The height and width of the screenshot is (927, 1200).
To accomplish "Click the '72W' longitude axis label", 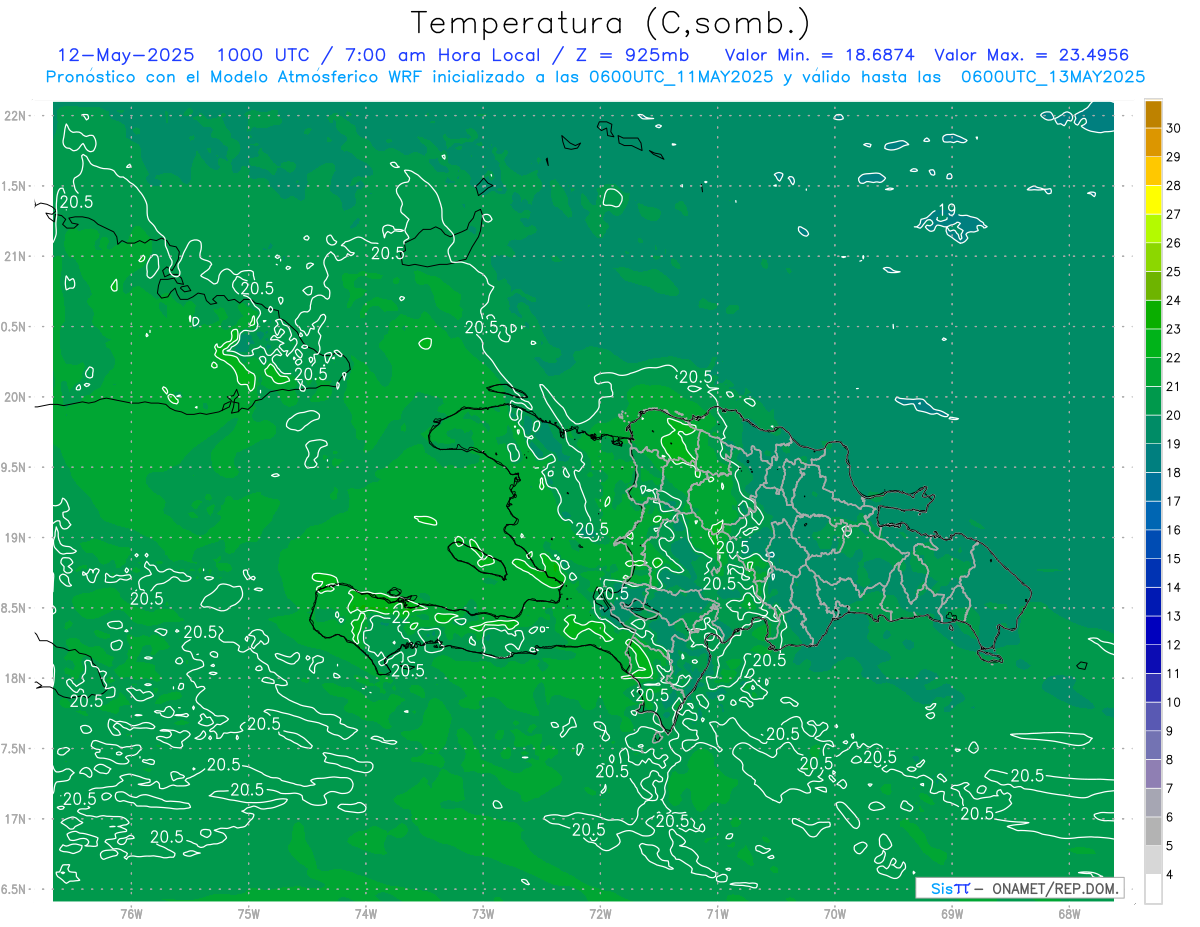I will (x=600, y=912).
